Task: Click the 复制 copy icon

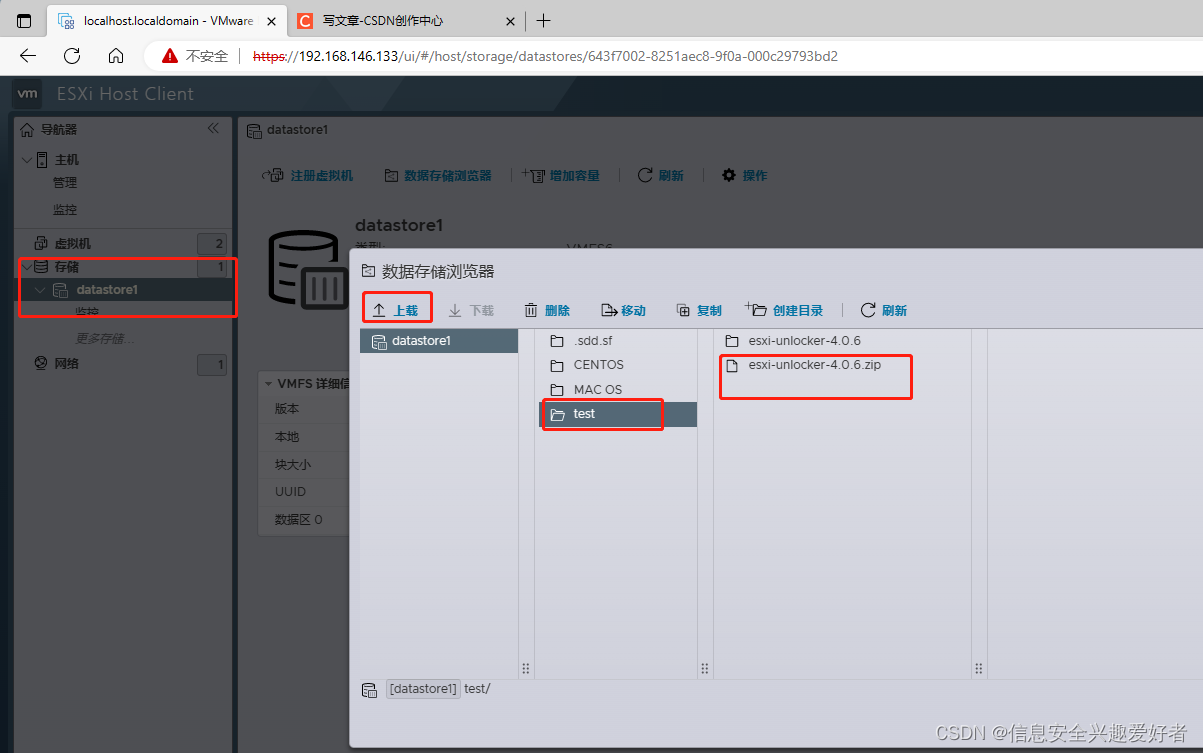Action: pos(681,309)
